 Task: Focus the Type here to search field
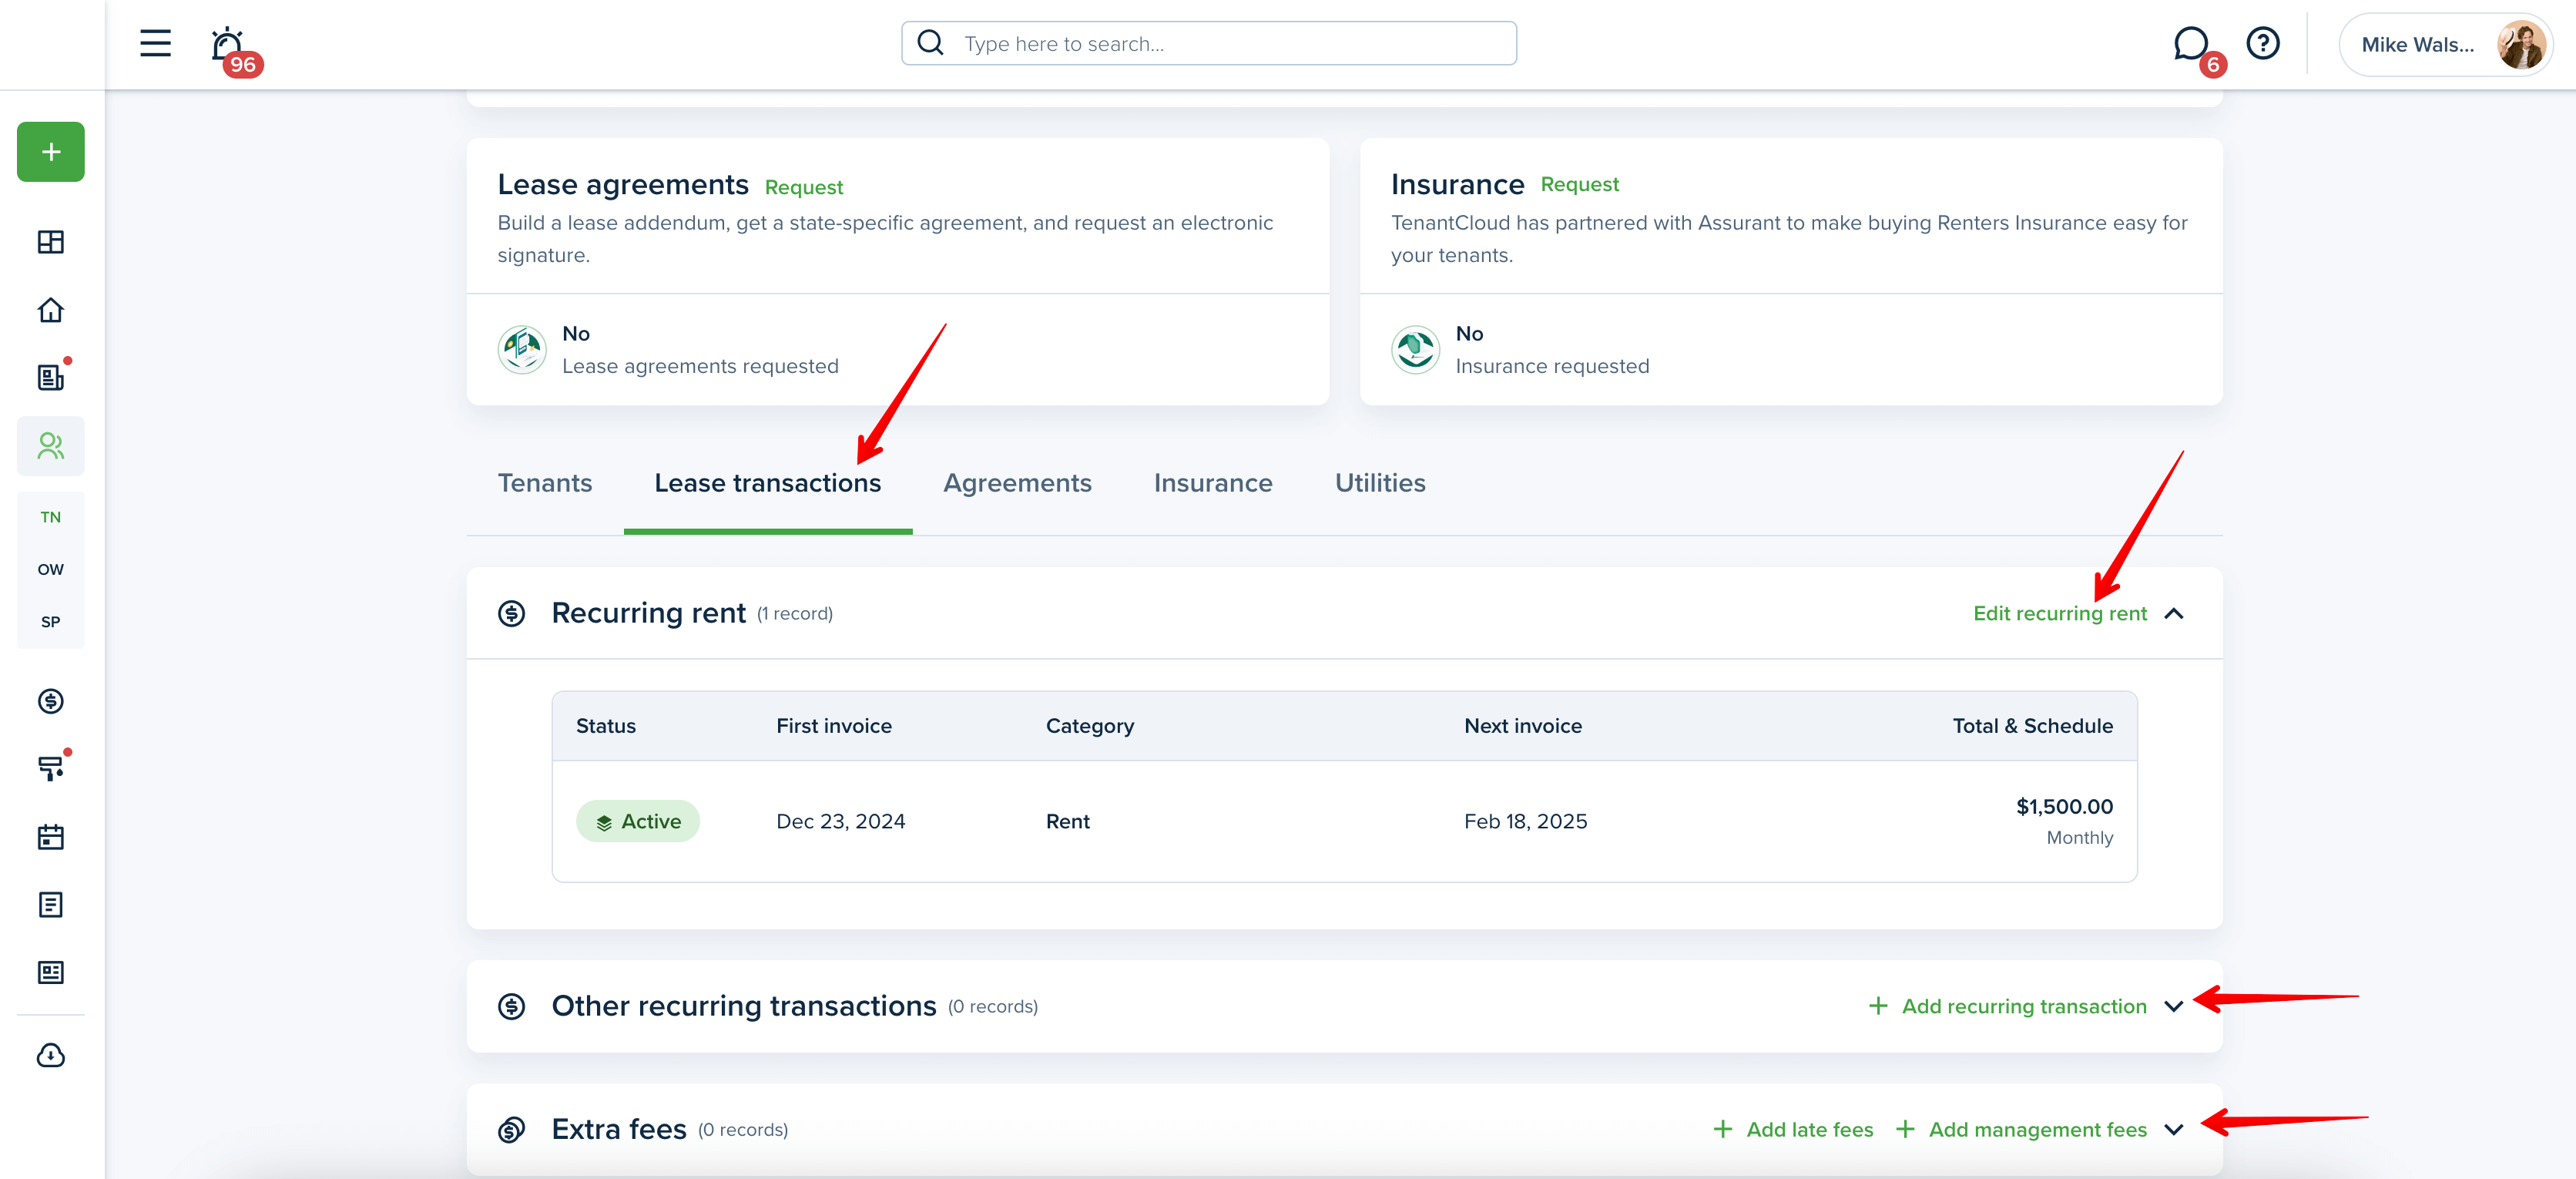[x=1209, y=43]
